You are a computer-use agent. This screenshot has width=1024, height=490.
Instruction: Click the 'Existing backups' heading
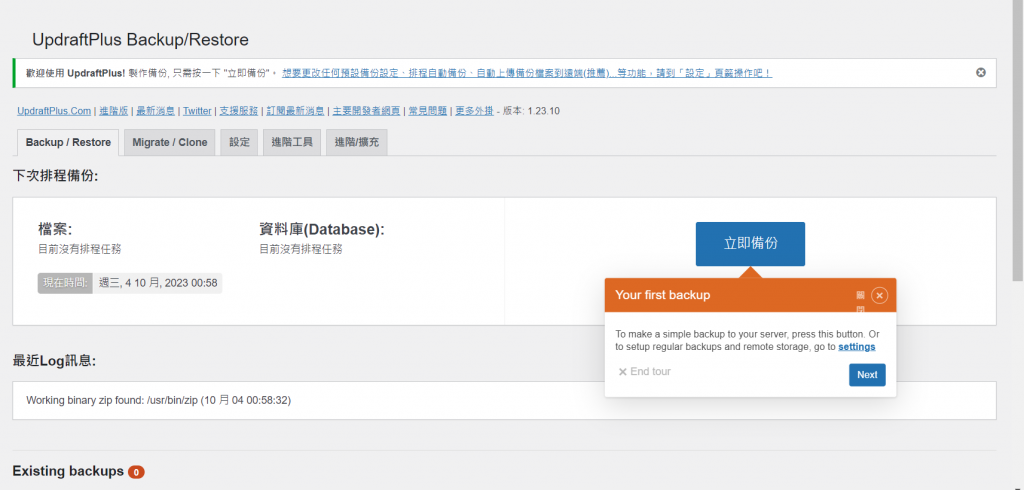[x=68, y=471]
